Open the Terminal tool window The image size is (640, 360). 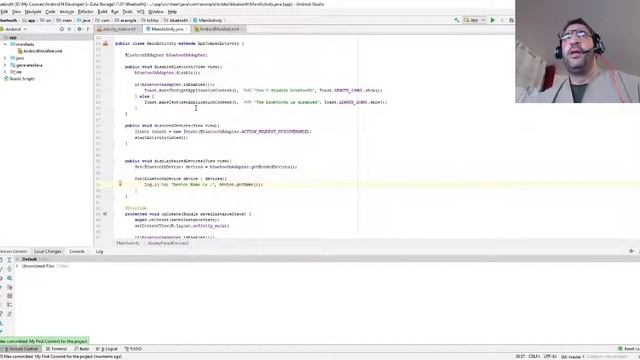[x=57, y=349]
